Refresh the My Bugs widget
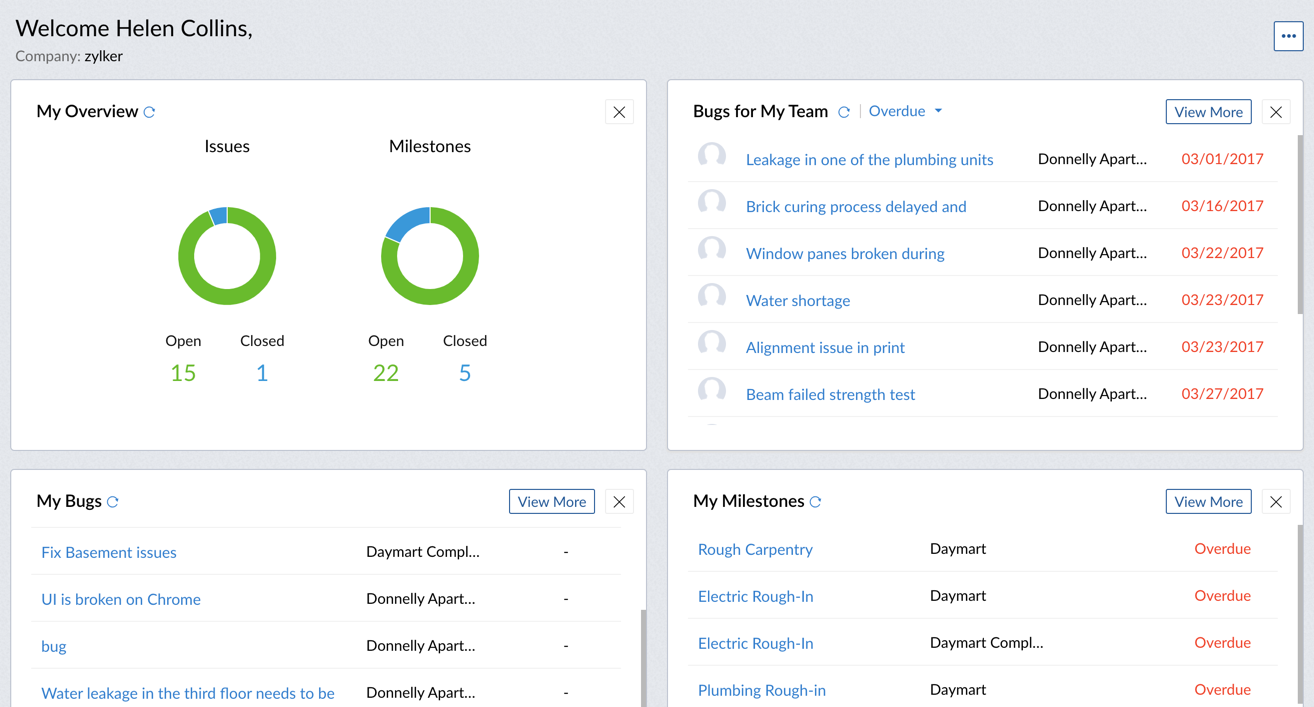 [x=113, y=502]
